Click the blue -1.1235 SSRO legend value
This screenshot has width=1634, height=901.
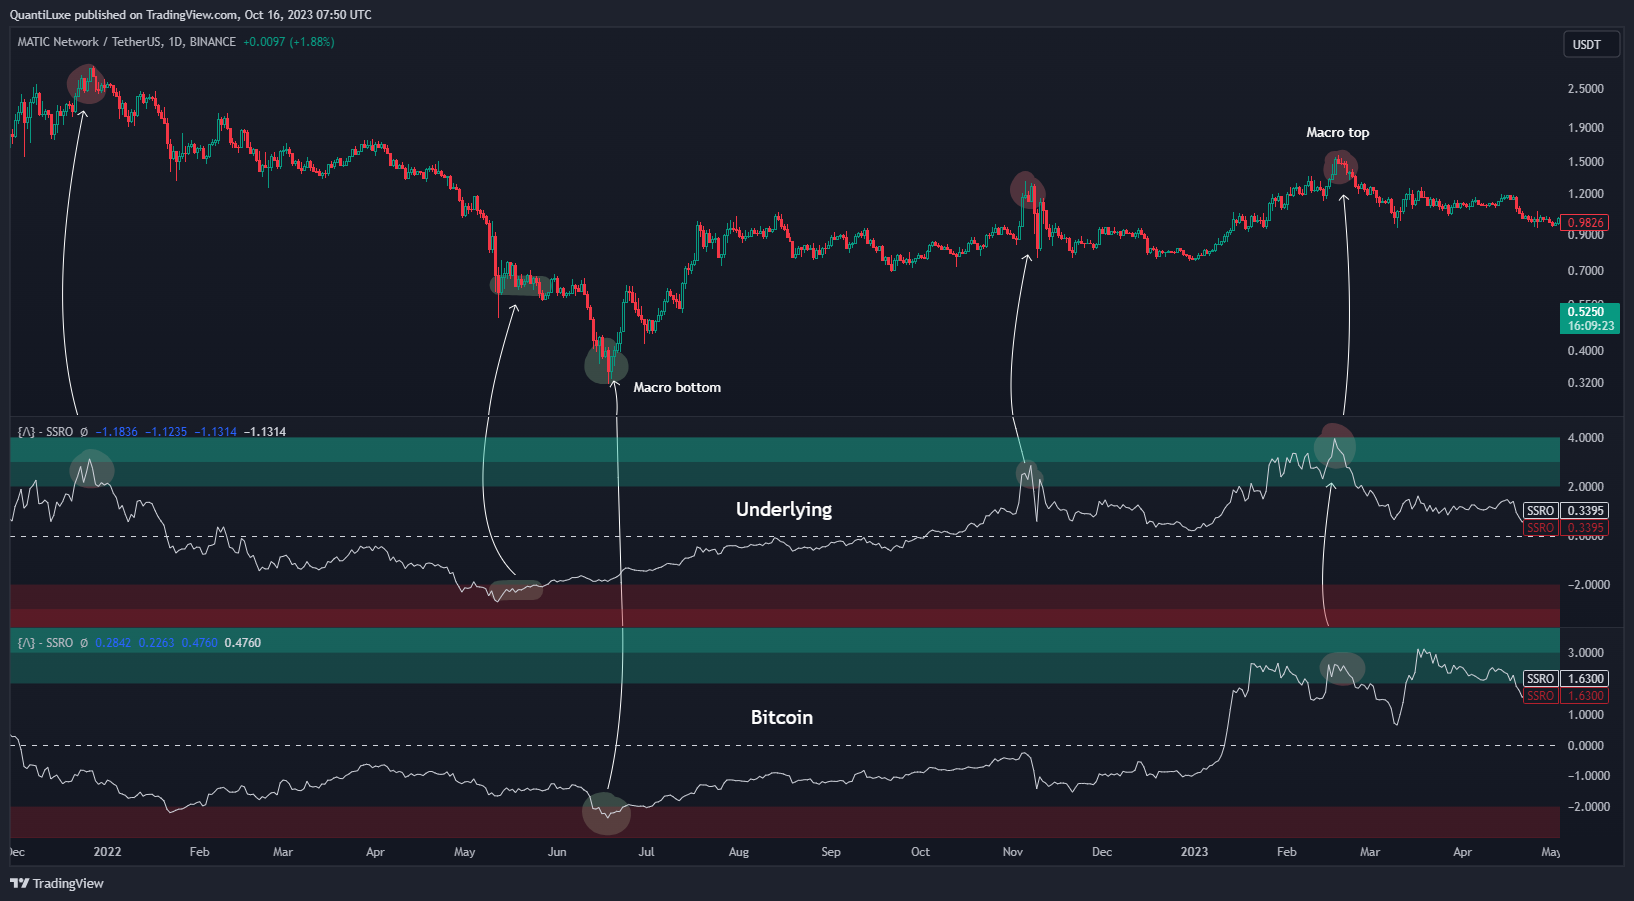point(166,432)
